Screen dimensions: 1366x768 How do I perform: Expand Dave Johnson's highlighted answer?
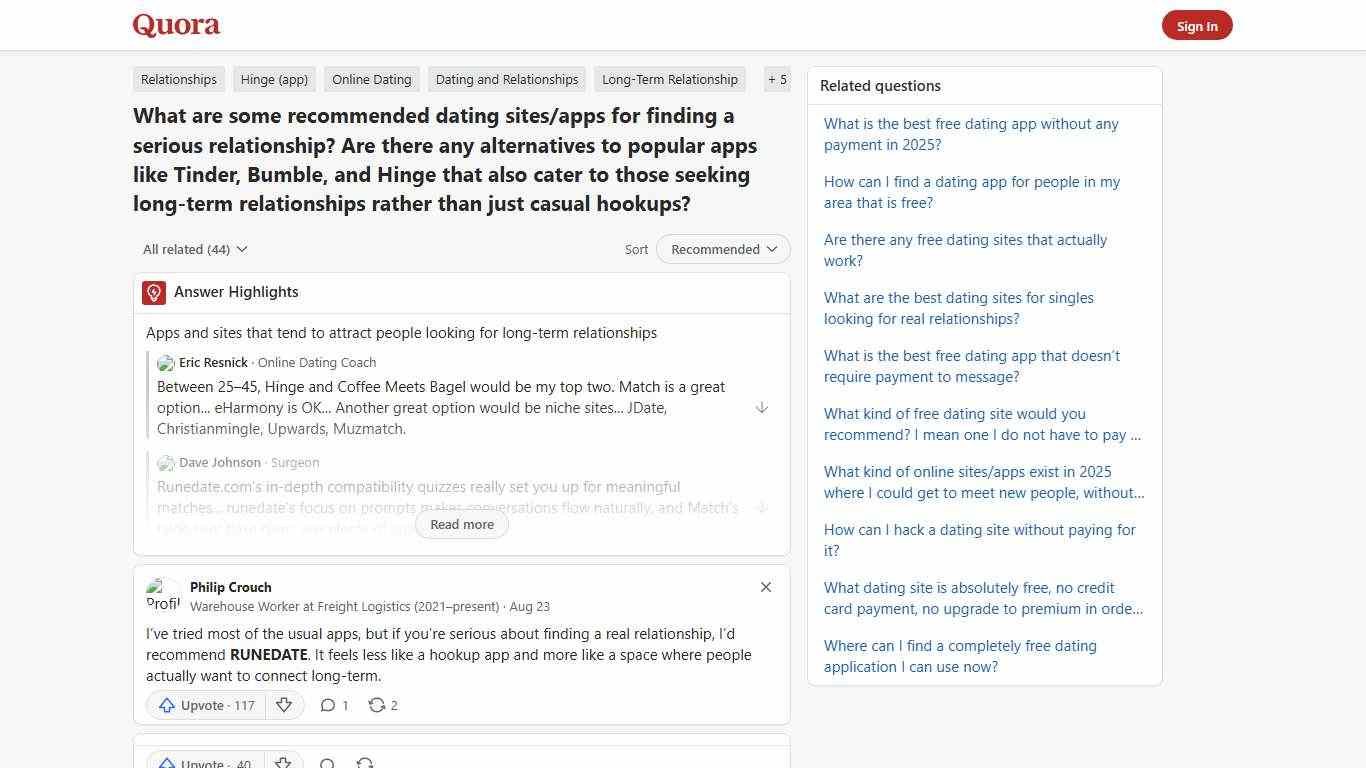(762, 507)
